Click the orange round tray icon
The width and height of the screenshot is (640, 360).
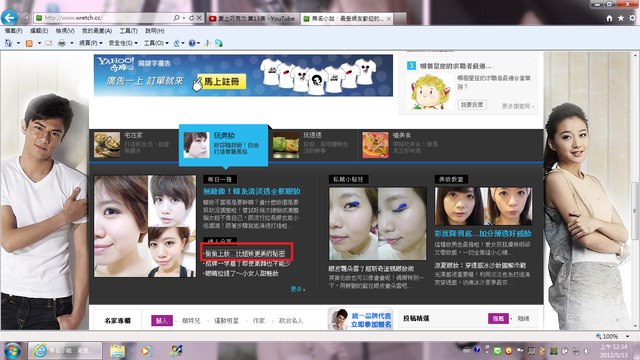(509, 351)
